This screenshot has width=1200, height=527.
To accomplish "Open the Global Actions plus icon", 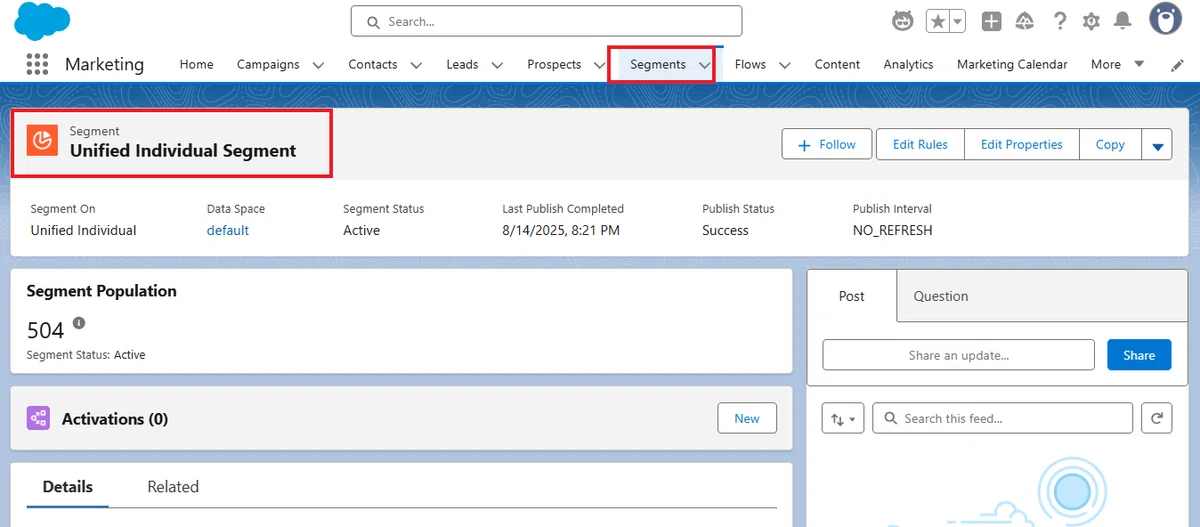I will pyautogui.click(x=991, y=21).
